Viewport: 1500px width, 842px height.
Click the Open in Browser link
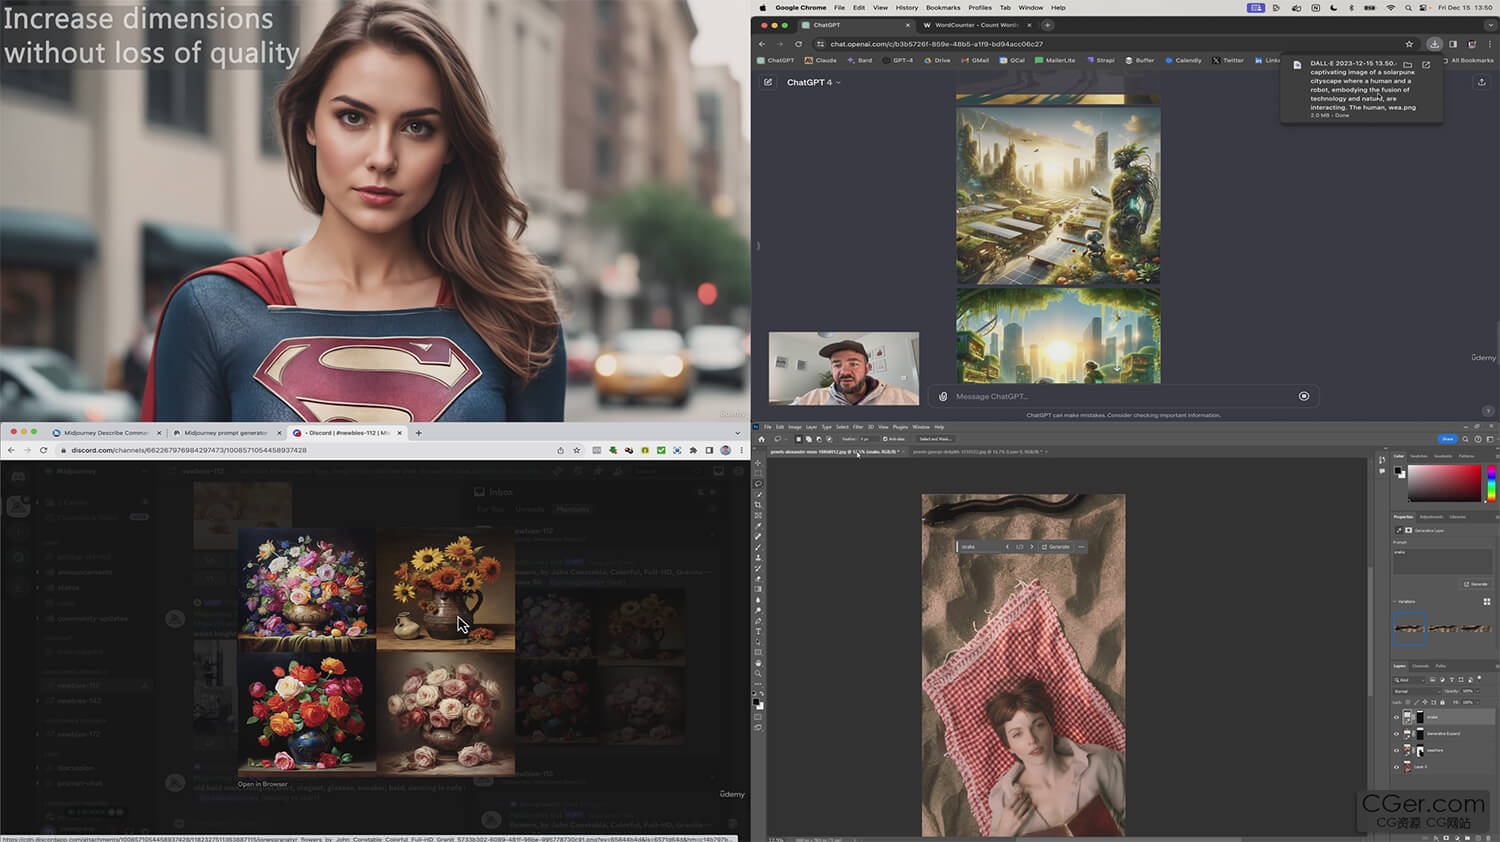262,784
